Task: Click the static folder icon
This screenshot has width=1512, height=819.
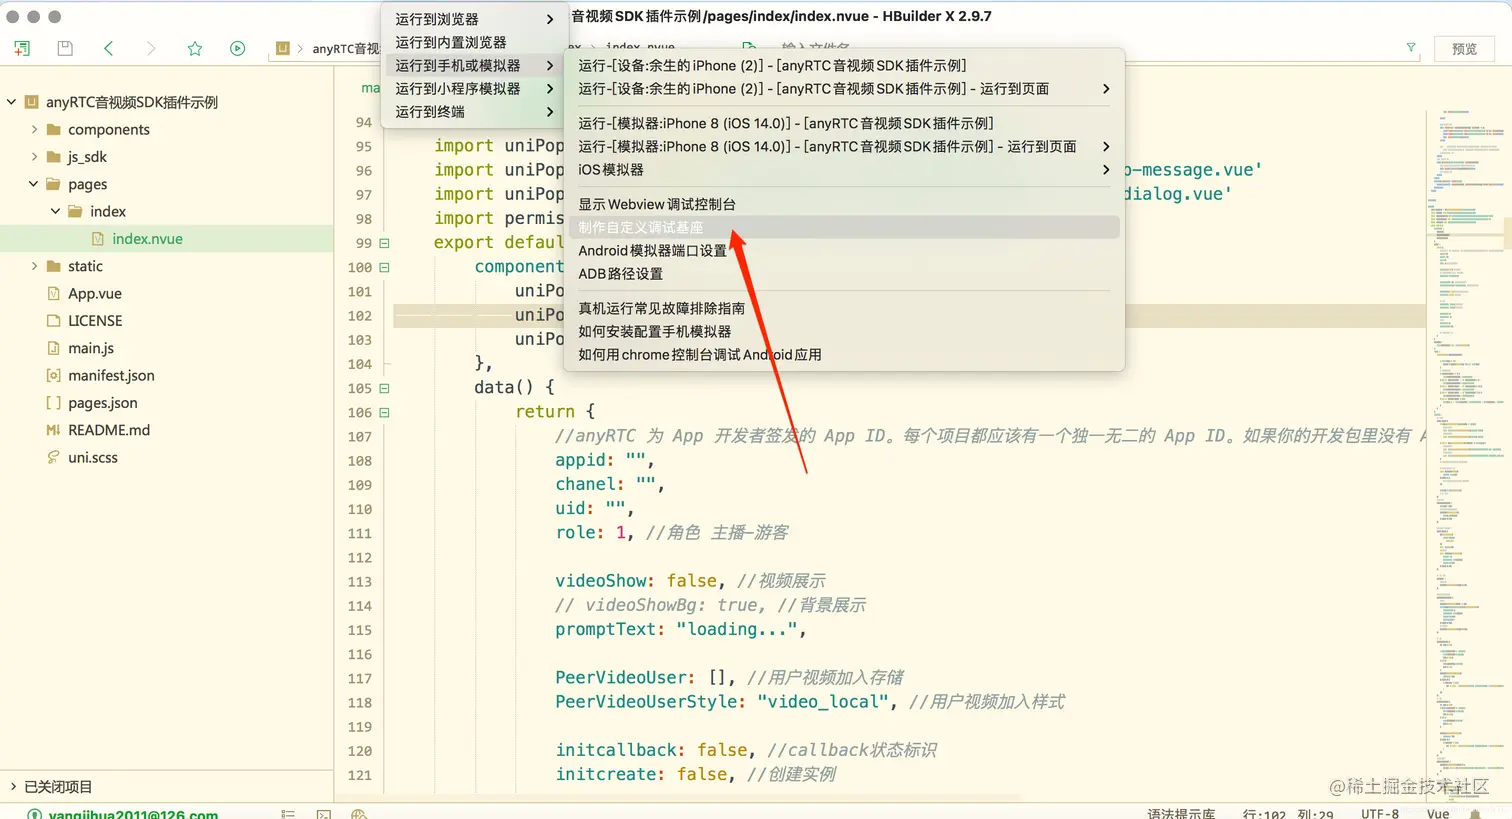Action: pyautogui.click(x=54, y=266)
